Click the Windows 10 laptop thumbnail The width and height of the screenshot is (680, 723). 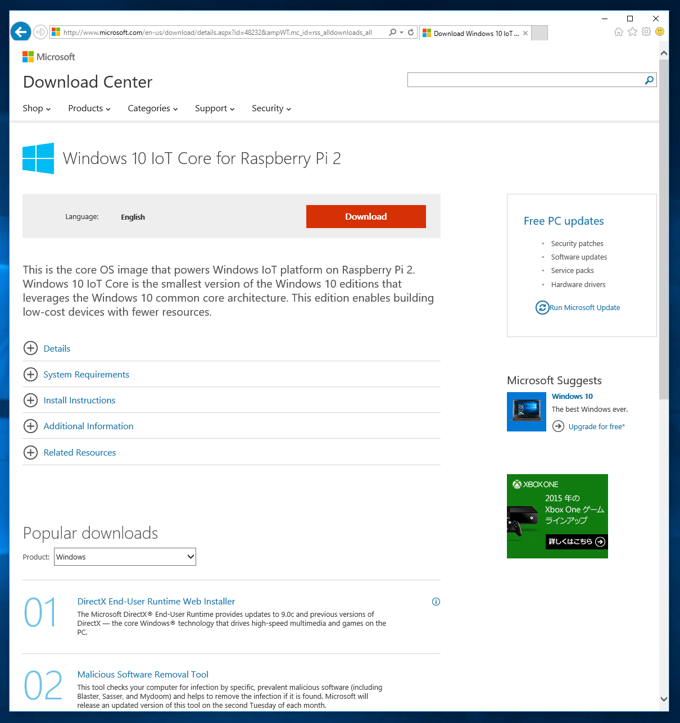526,412
